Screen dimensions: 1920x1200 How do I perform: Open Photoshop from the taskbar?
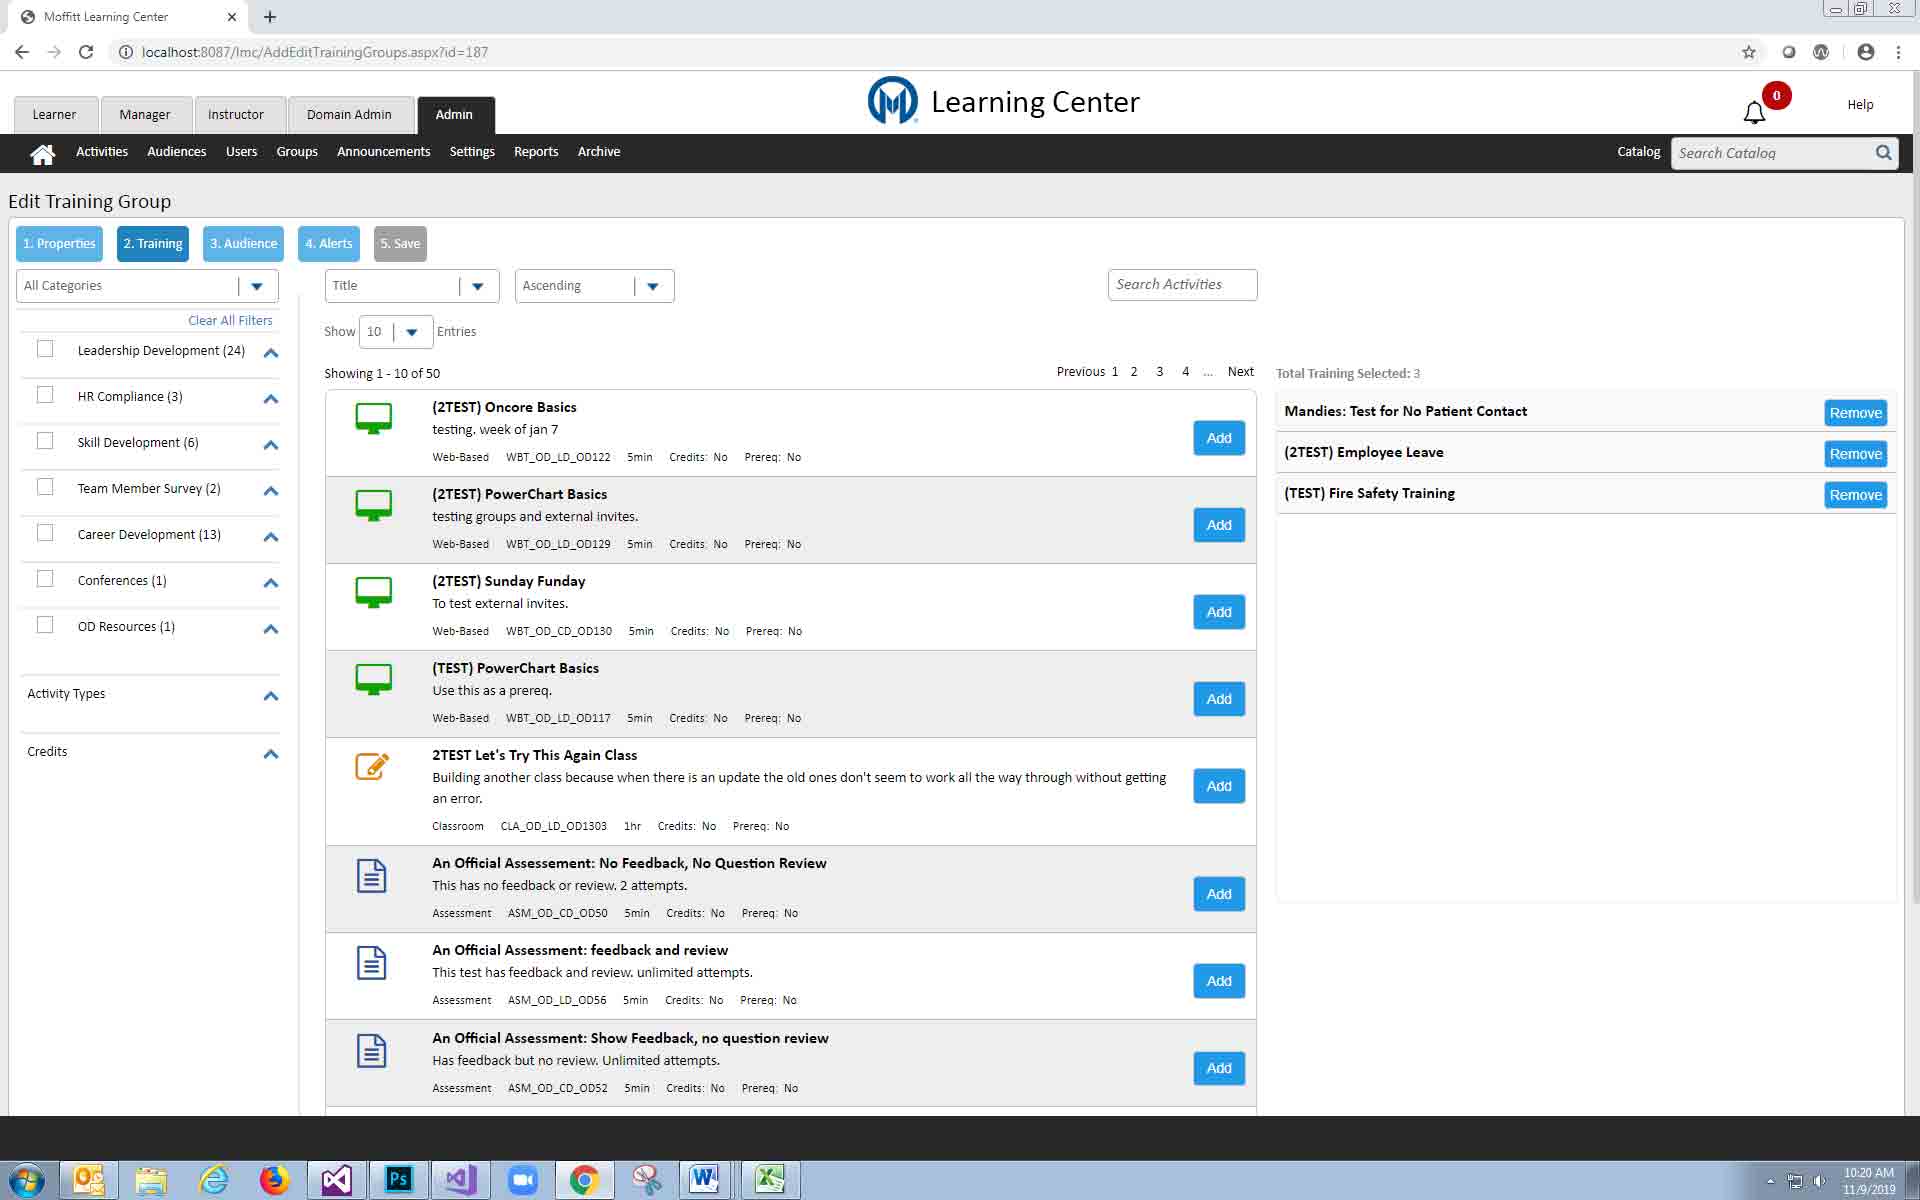(398, 1179)
